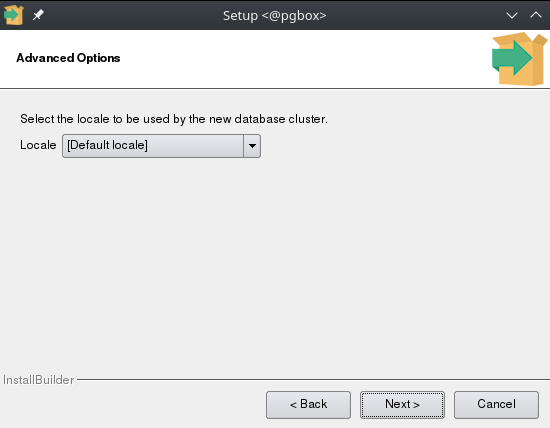The height and width of the screenshot is (428, 550).
Task: Expand the Locale dropdown arrow
Action: (252, 146)
